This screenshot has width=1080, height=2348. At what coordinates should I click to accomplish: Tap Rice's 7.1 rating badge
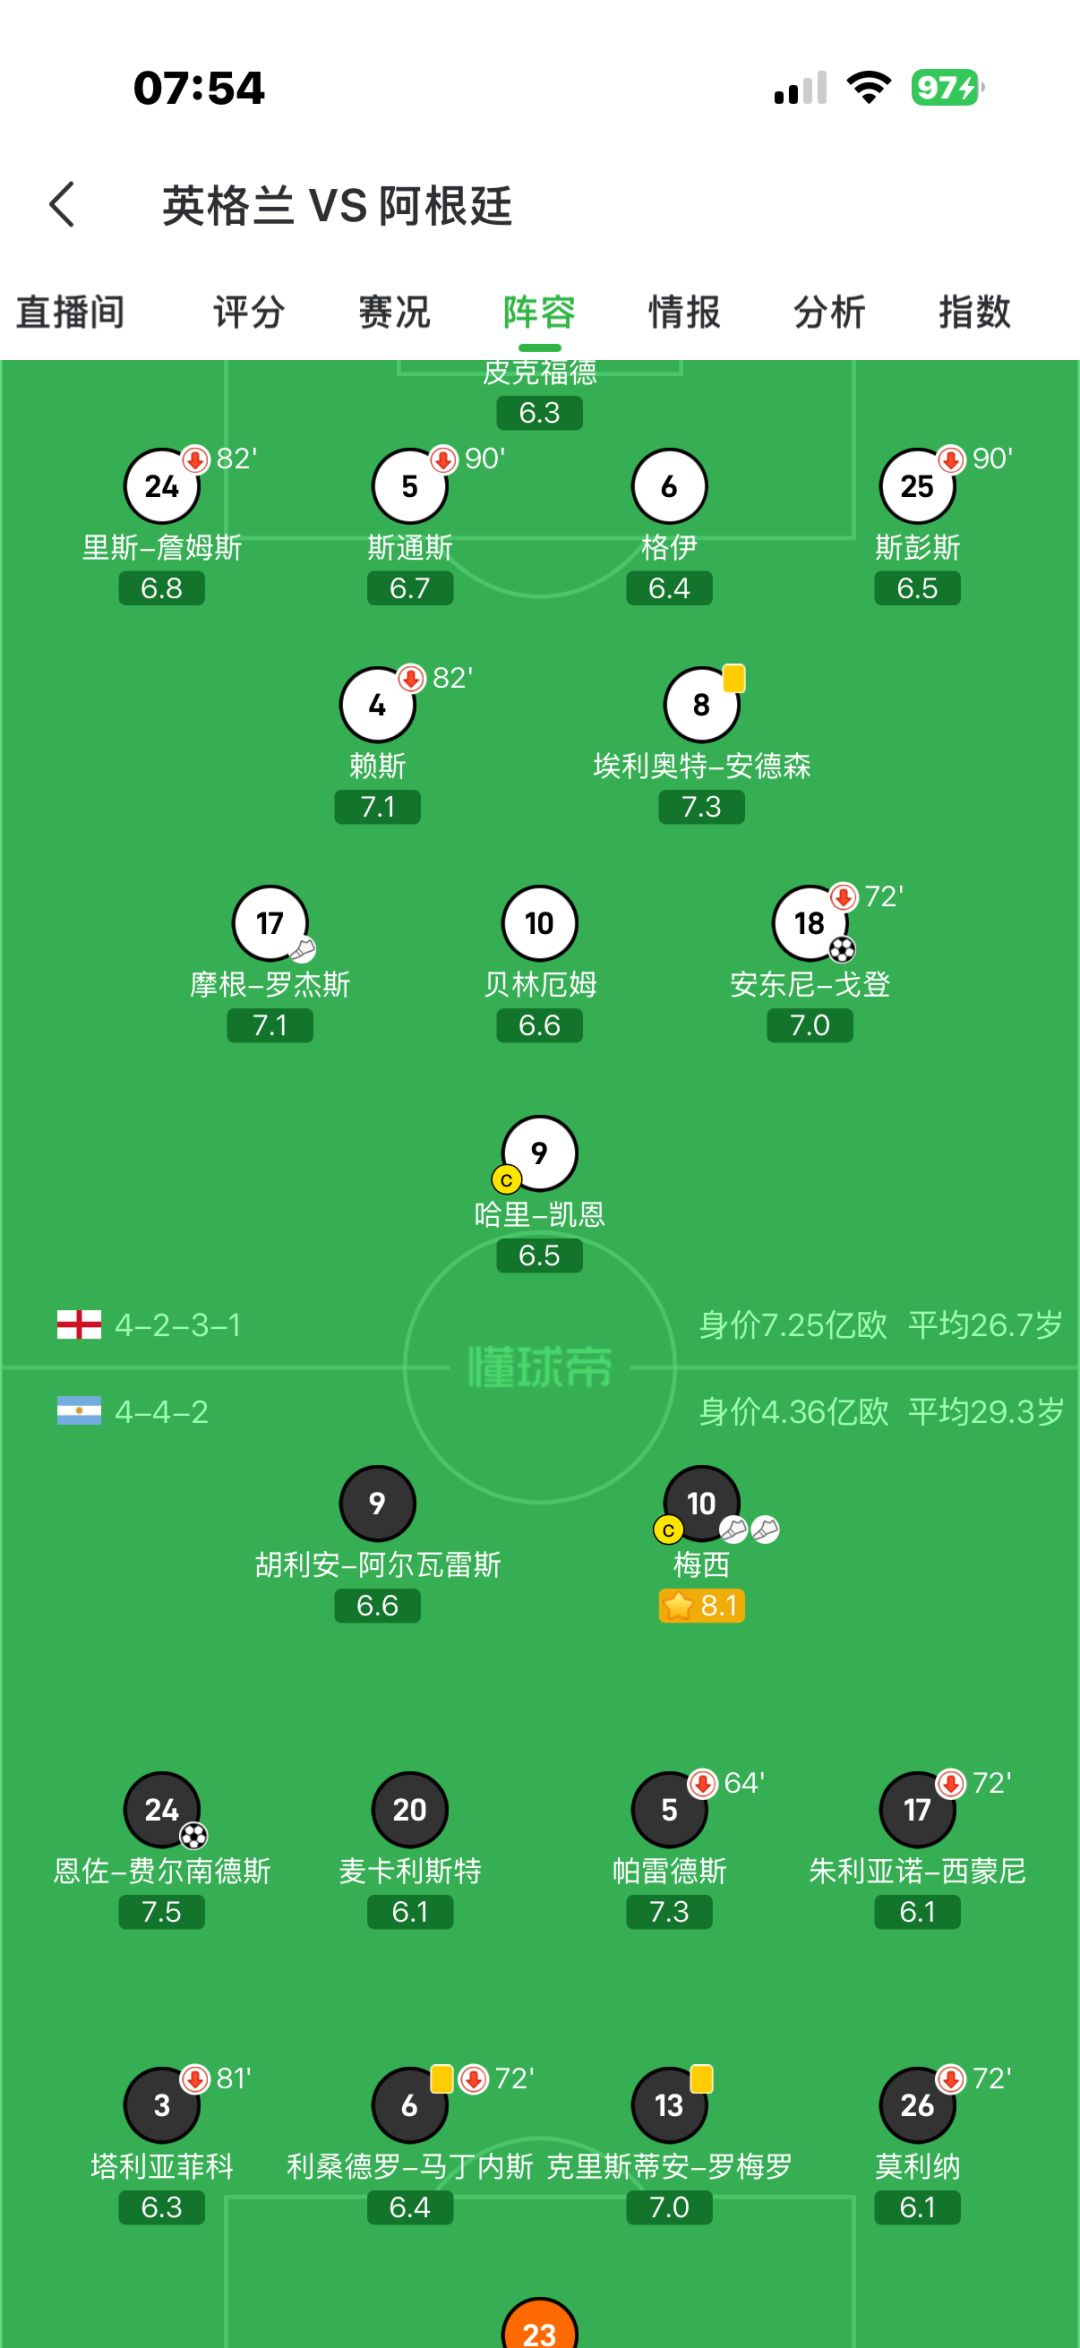point(377,806)
